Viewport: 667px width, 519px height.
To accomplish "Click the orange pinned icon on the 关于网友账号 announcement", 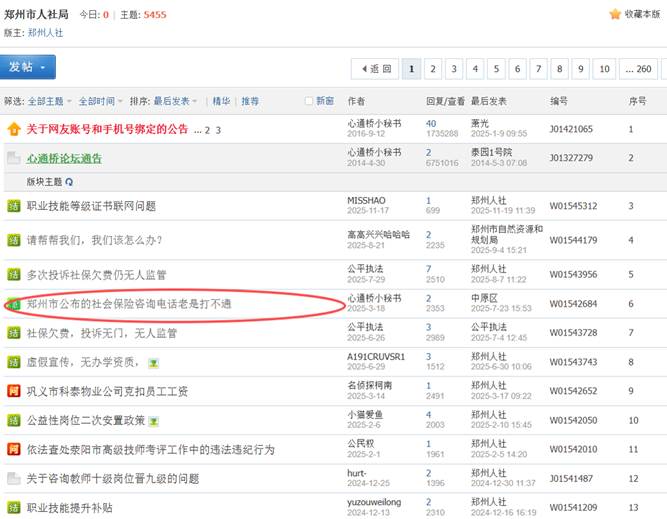I will point(13,130).
